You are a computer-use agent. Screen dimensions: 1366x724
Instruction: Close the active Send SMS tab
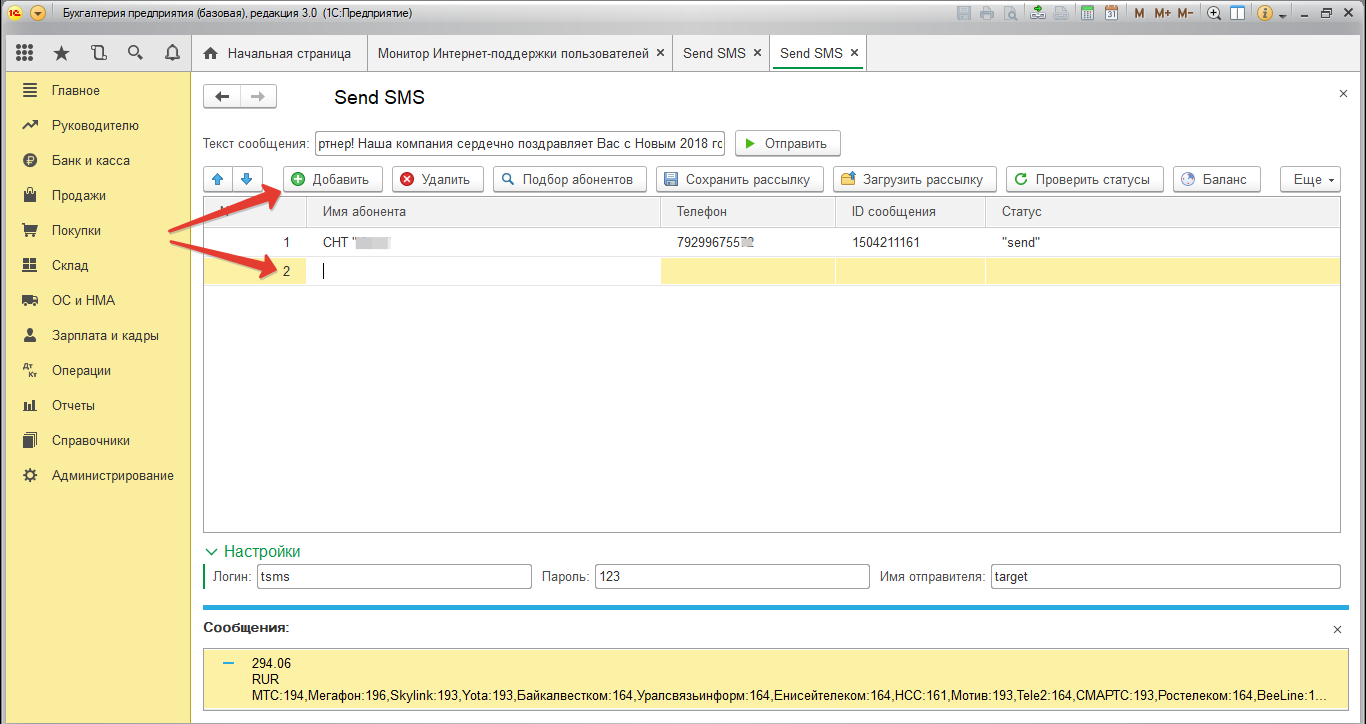pos(854,53)
